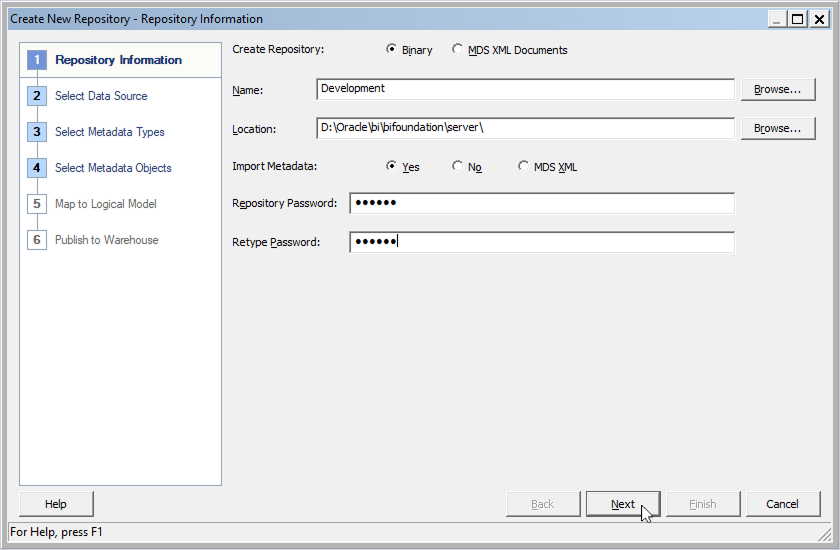Open step 3 Select Metadata Types

tap(109, 132)
